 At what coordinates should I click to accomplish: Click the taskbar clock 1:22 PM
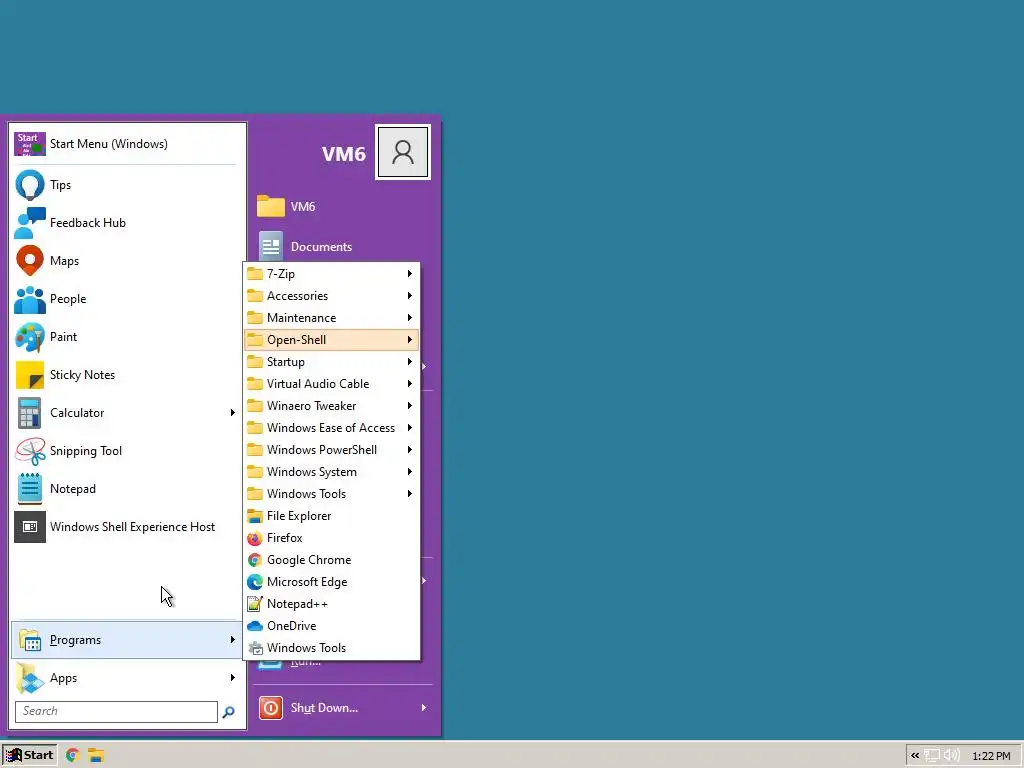991,756
